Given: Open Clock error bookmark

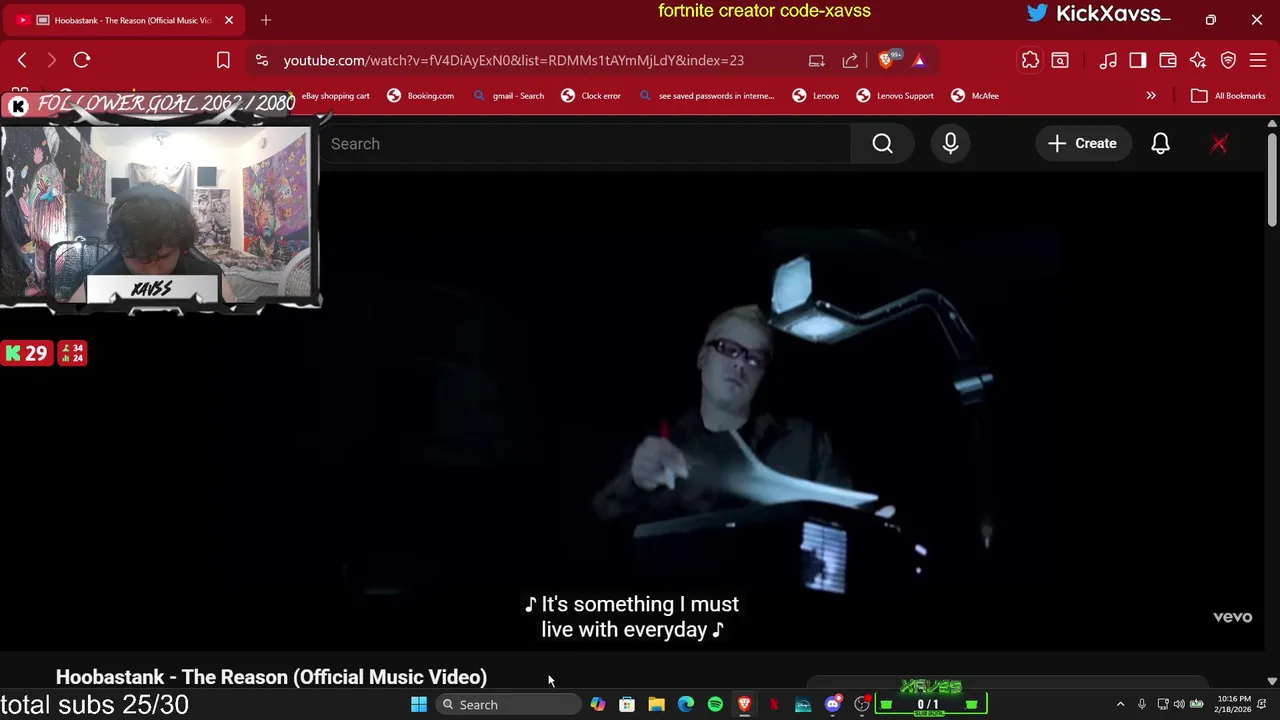Looking at the screenshot, I should (591, 96).
